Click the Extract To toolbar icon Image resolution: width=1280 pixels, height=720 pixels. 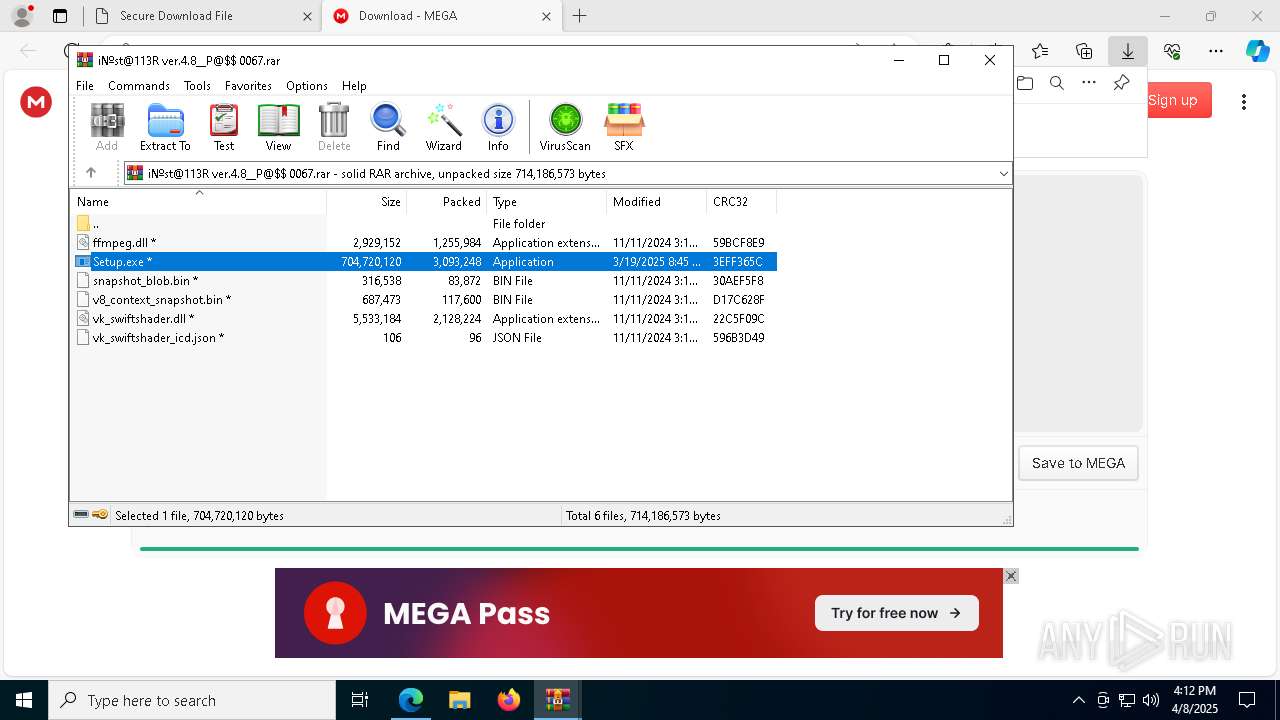point(165,127)
